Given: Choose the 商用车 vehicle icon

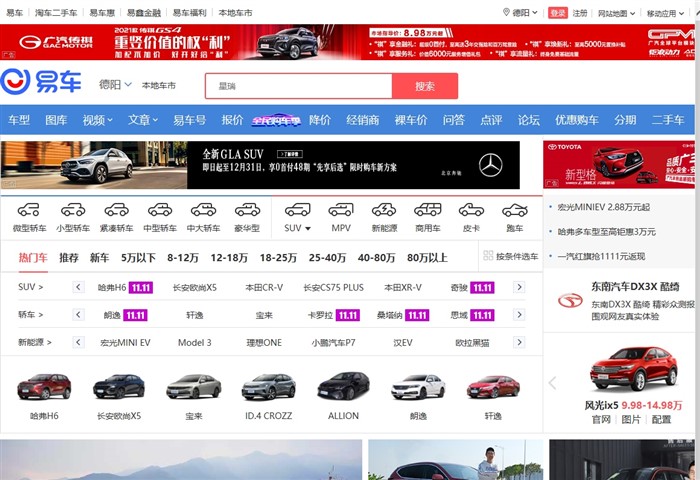Looking at the screenshot, I should (427, 210).
